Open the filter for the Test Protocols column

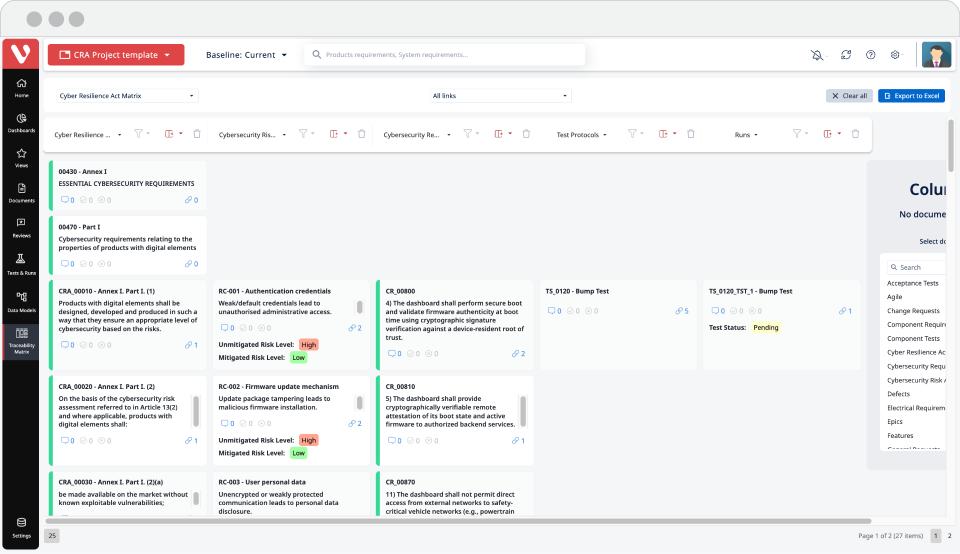click(x=634, y=133)
